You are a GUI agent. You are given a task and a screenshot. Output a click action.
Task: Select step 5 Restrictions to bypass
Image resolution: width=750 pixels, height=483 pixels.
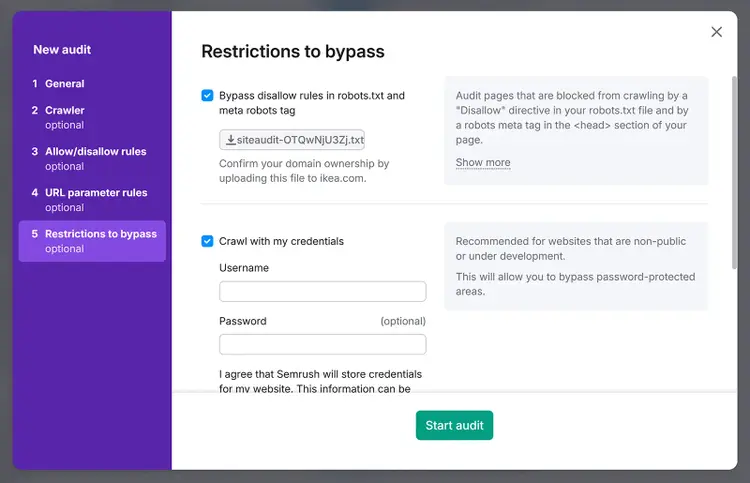[x=92, y=241]
